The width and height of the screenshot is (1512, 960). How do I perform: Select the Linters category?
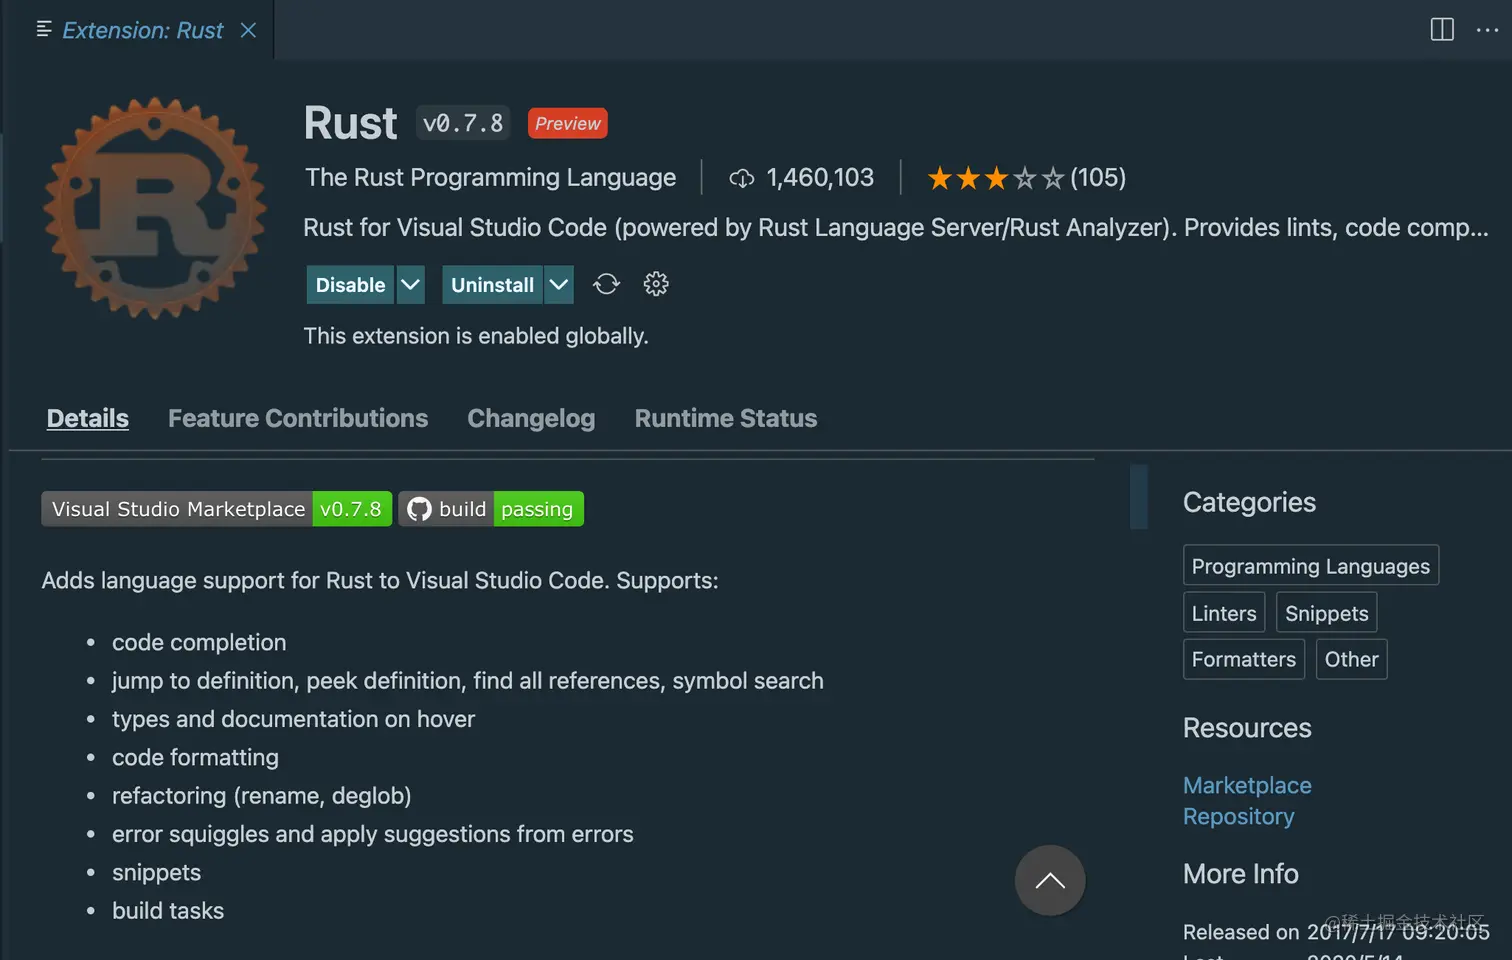pos(1224,613)
